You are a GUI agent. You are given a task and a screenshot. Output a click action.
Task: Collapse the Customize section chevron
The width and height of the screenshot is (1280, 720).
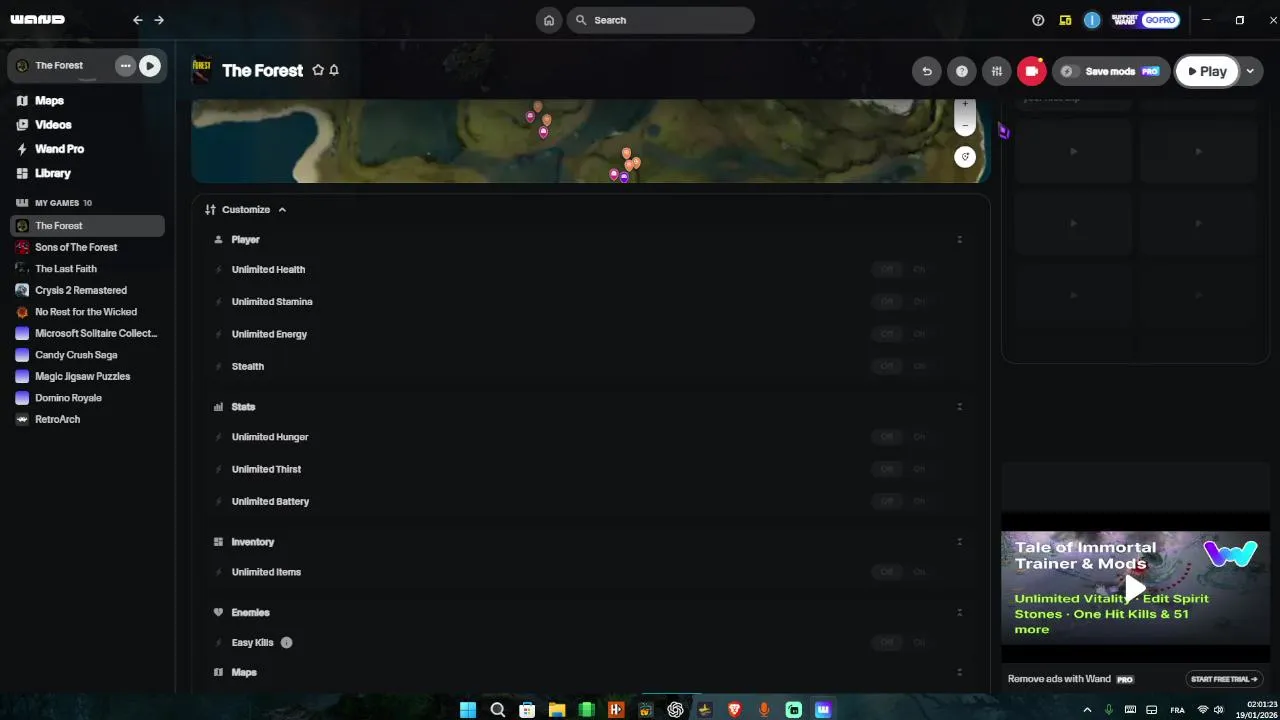(282, 210)
